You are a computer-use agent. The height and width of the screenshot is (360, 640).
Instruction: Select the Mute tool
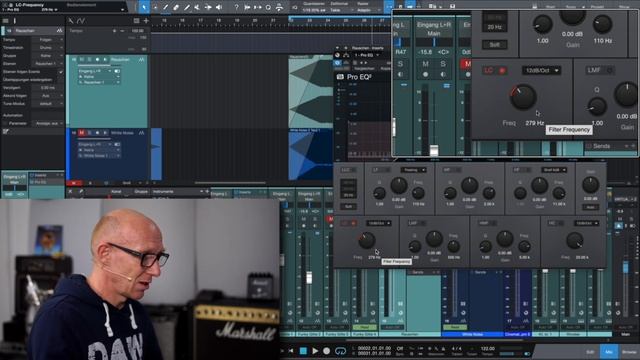click(x=198, y=7)
